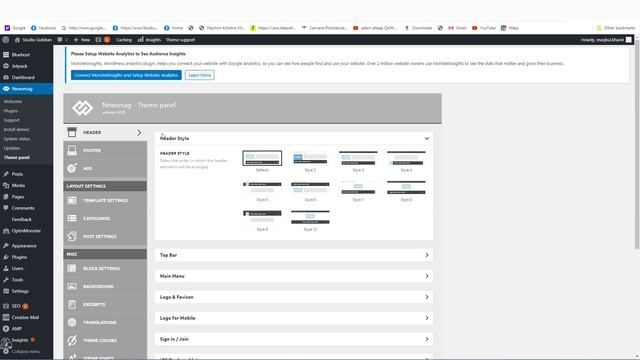This screenshot has width=640, height=360.
Task: Open Creative Mail envelope icon
Action: pos(6,317)
